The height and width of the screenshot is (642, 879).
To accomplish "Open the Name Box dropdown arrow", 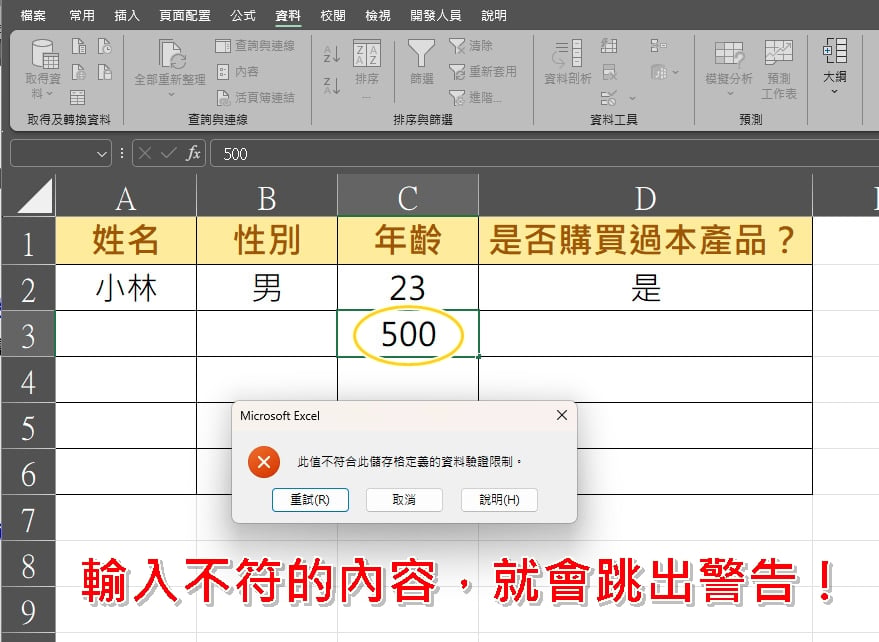I will [101, 154].
